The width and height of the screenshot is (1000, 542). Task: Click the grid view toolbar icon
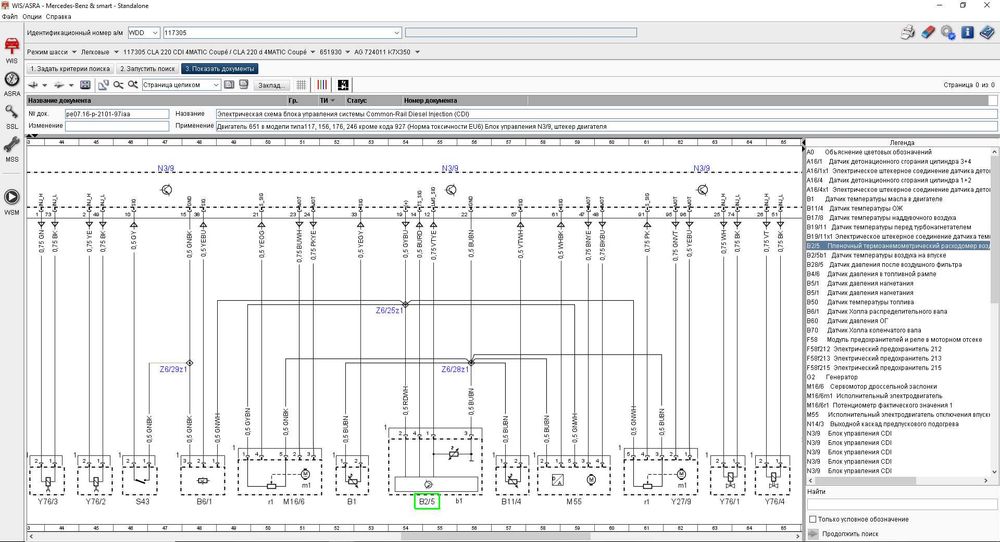(301, 85)
